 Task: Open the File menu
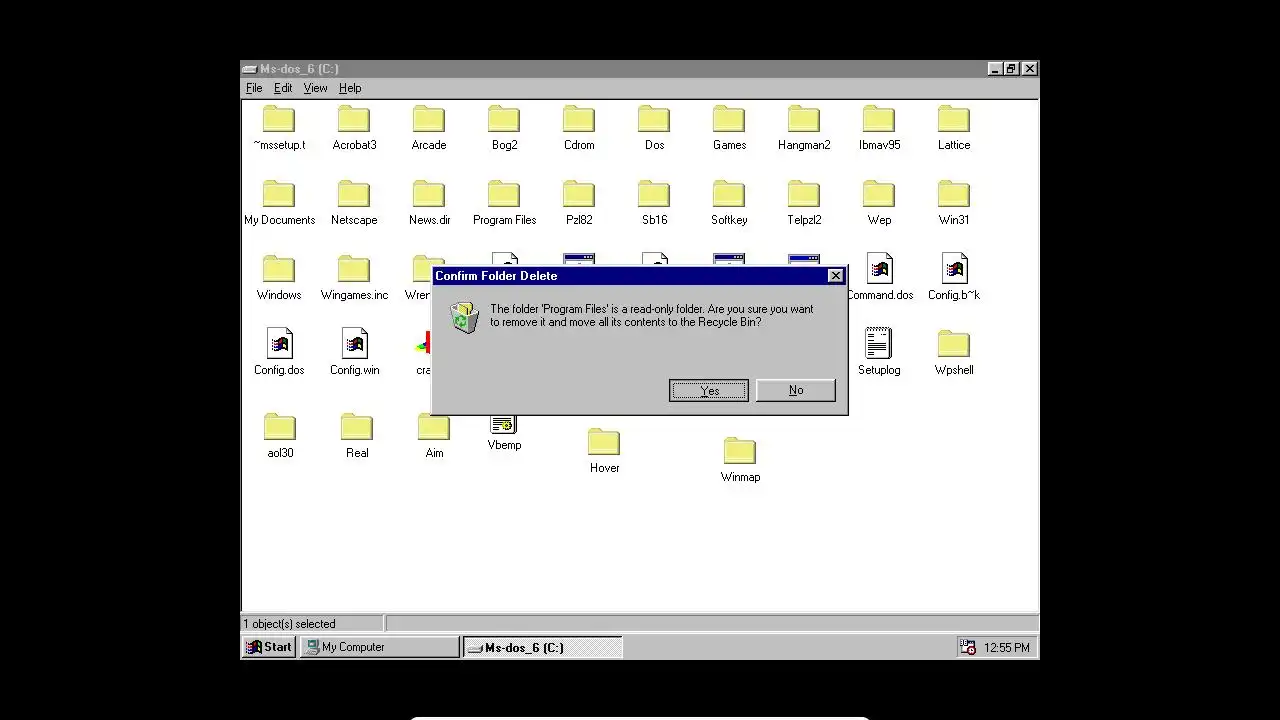click(254, 88)
